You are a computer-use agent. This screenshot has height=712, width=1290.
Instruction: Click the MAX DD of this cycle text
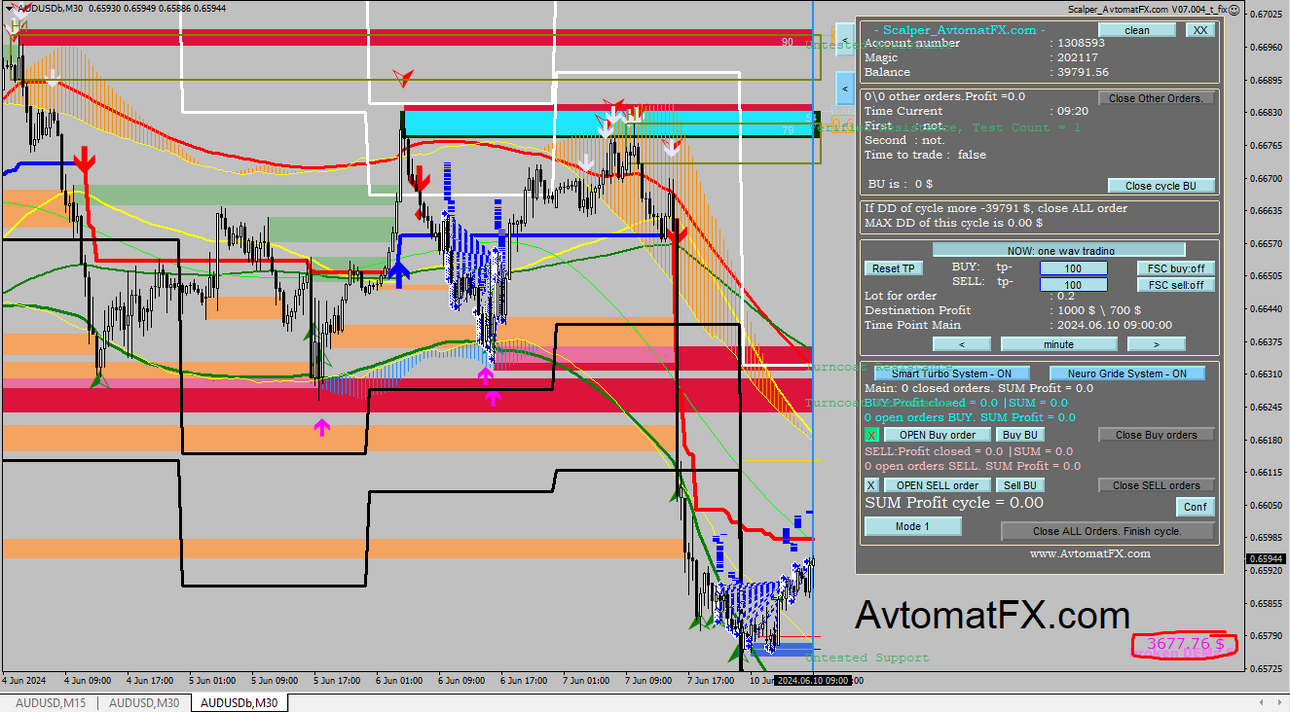click(954, 223)
